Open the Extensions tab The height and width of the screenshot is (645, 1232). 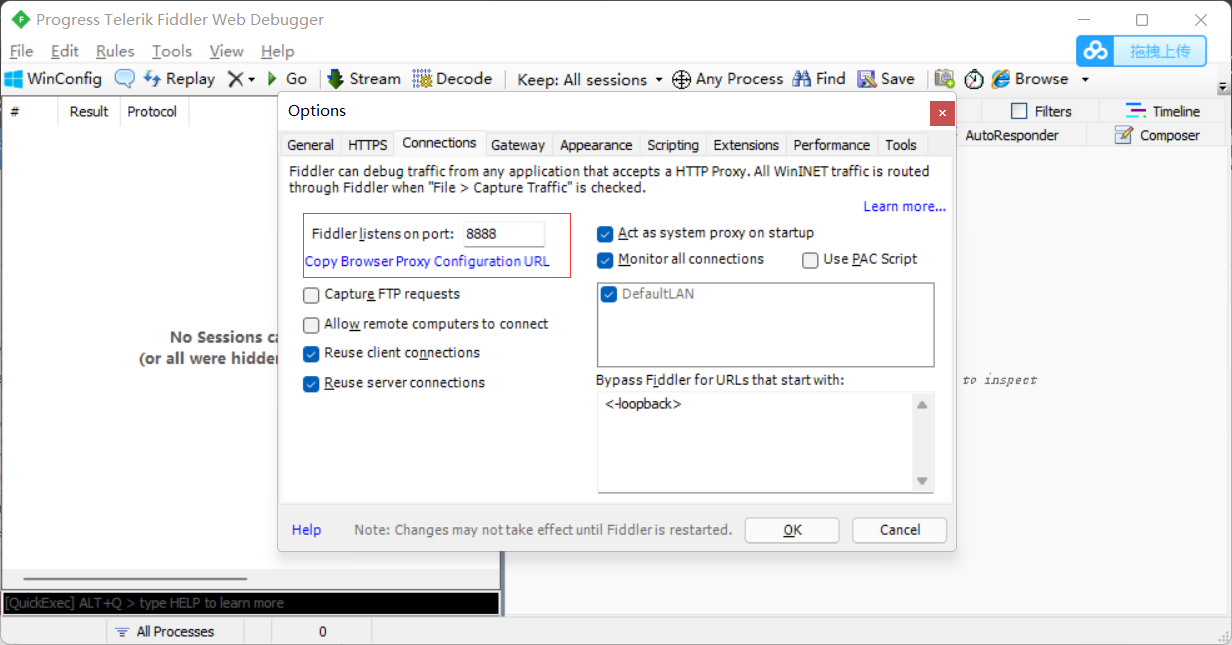tap(746, 145)
